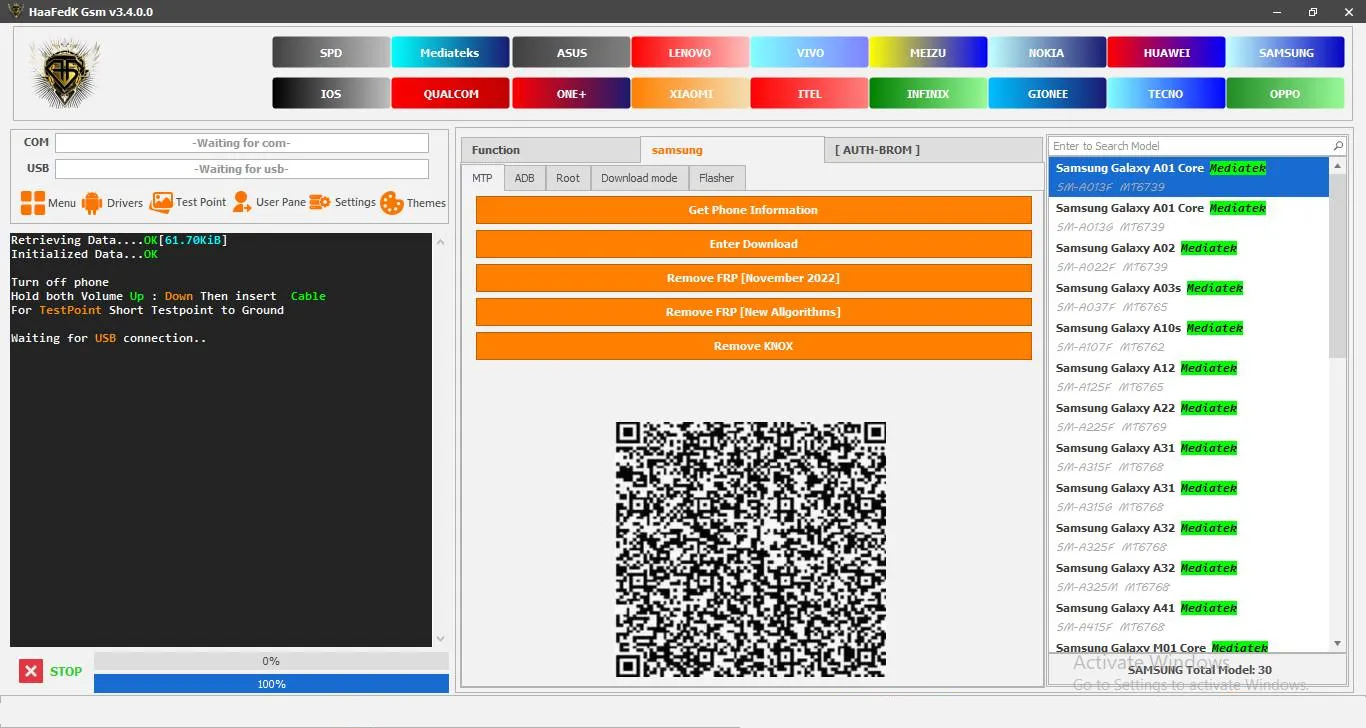
Task: Select Samsung Galaxy A12 model
Action: [x=1189, y=377]
